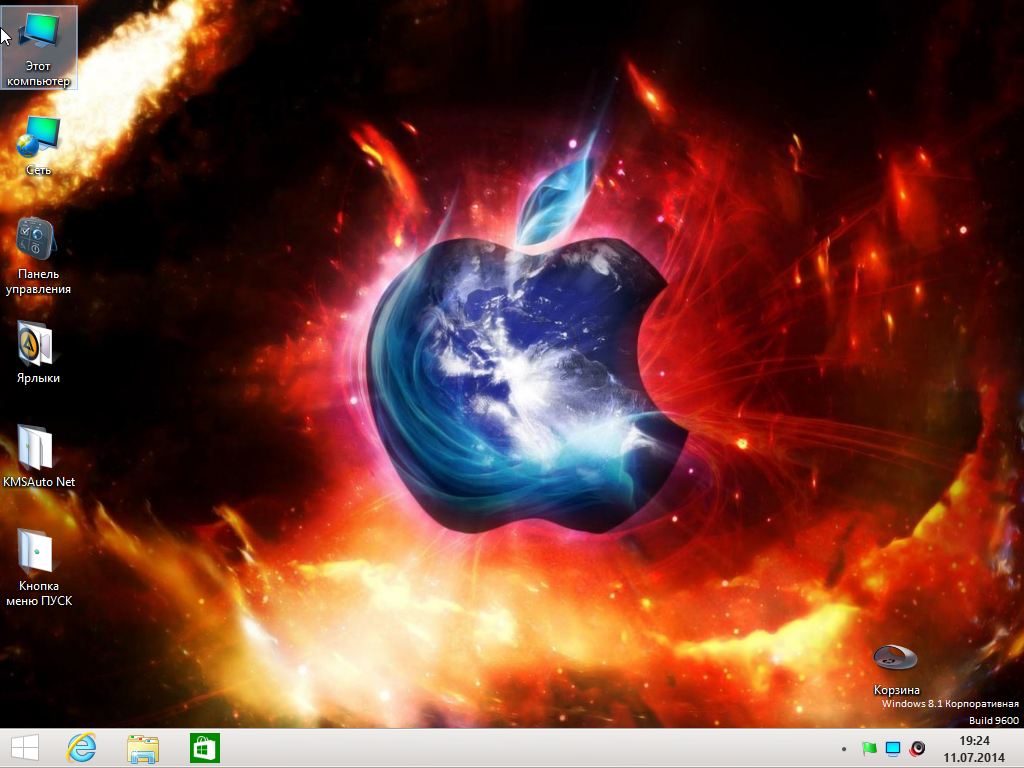The height and width of the screenshot is (768, 1024).
Task: Click the date 11.07.2014 in taskbar
Action: pyautogui.click(x=974, y=758)
